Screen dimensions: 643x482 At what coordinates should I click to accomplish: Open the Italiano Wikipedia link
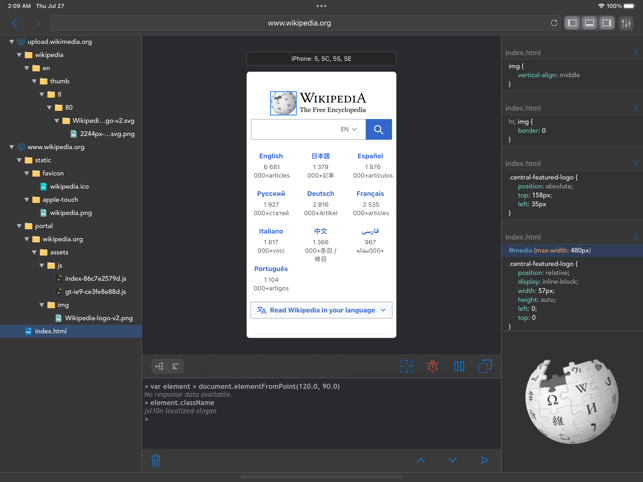[x=271, y=231]
